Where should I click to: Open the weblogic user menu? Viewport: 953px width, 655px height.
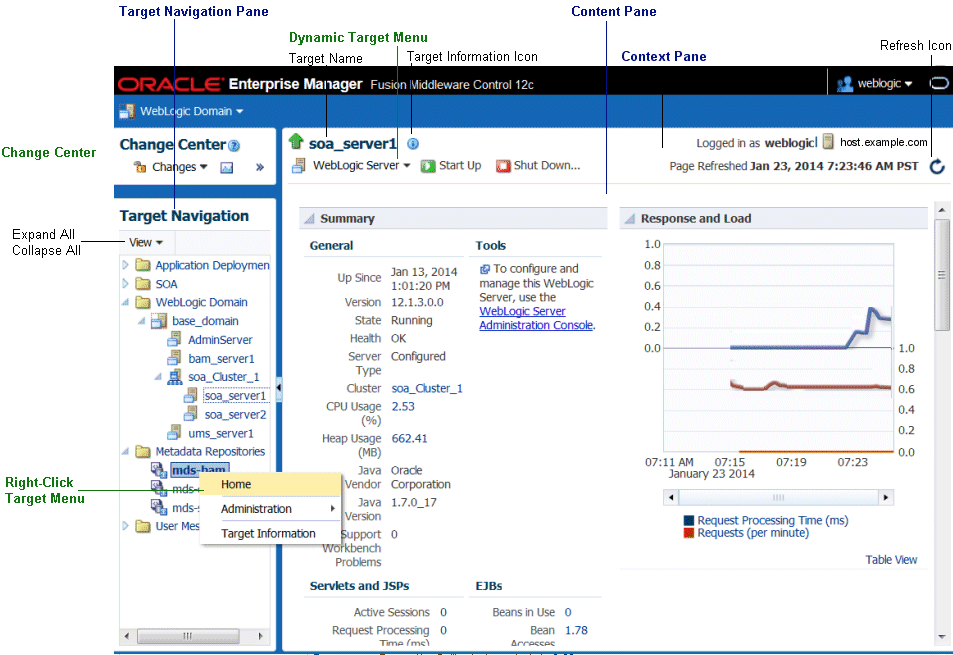(884, 84)
